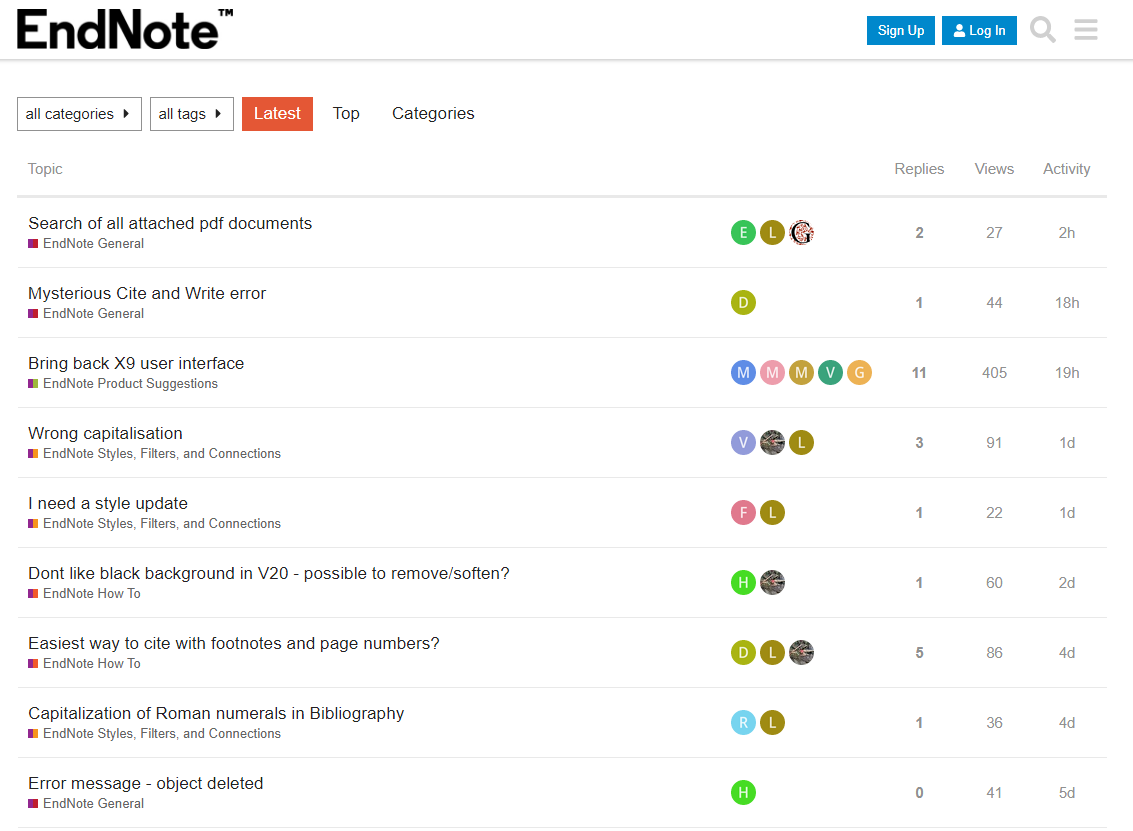Expand the all categories dropdown
1133x831 pixels.
79,114
